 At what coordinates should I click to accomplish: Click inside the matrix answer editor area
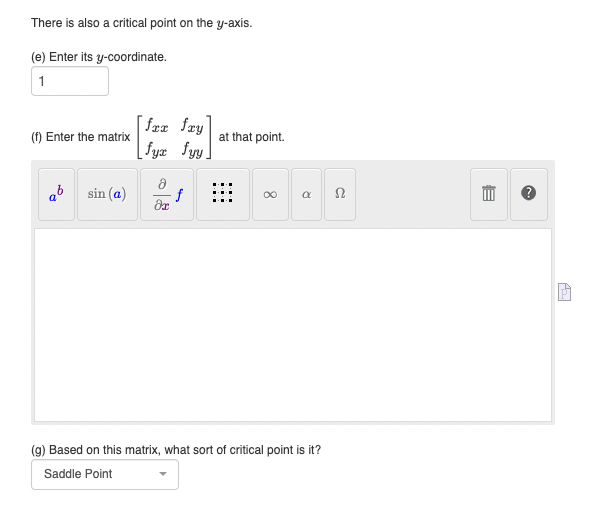(x=293, y=325)
